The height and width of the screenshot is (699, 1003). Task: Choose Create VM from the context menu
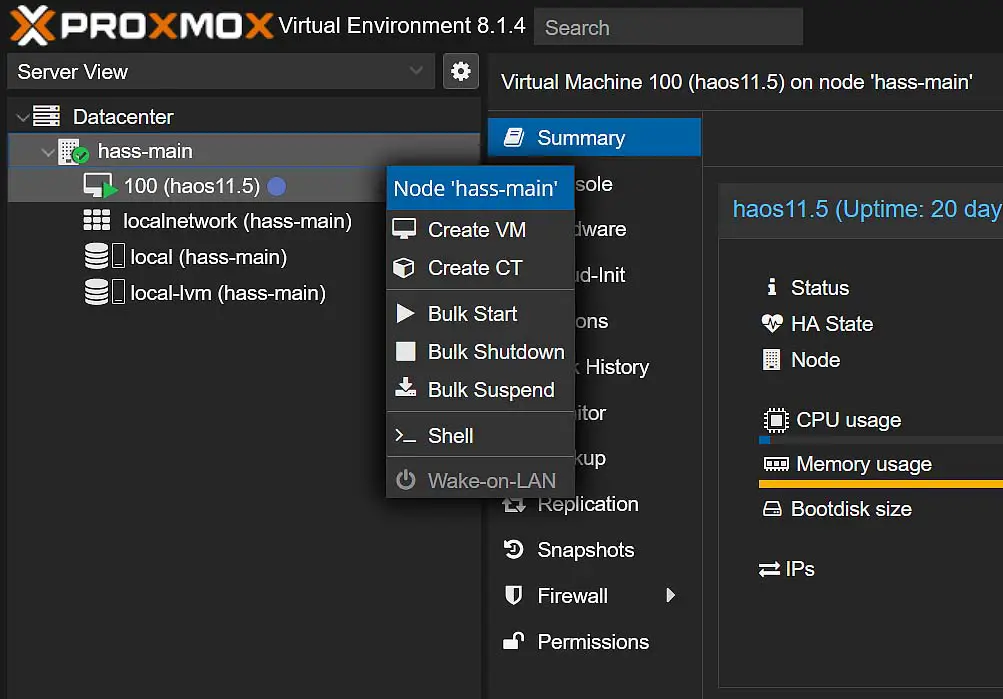480,230
